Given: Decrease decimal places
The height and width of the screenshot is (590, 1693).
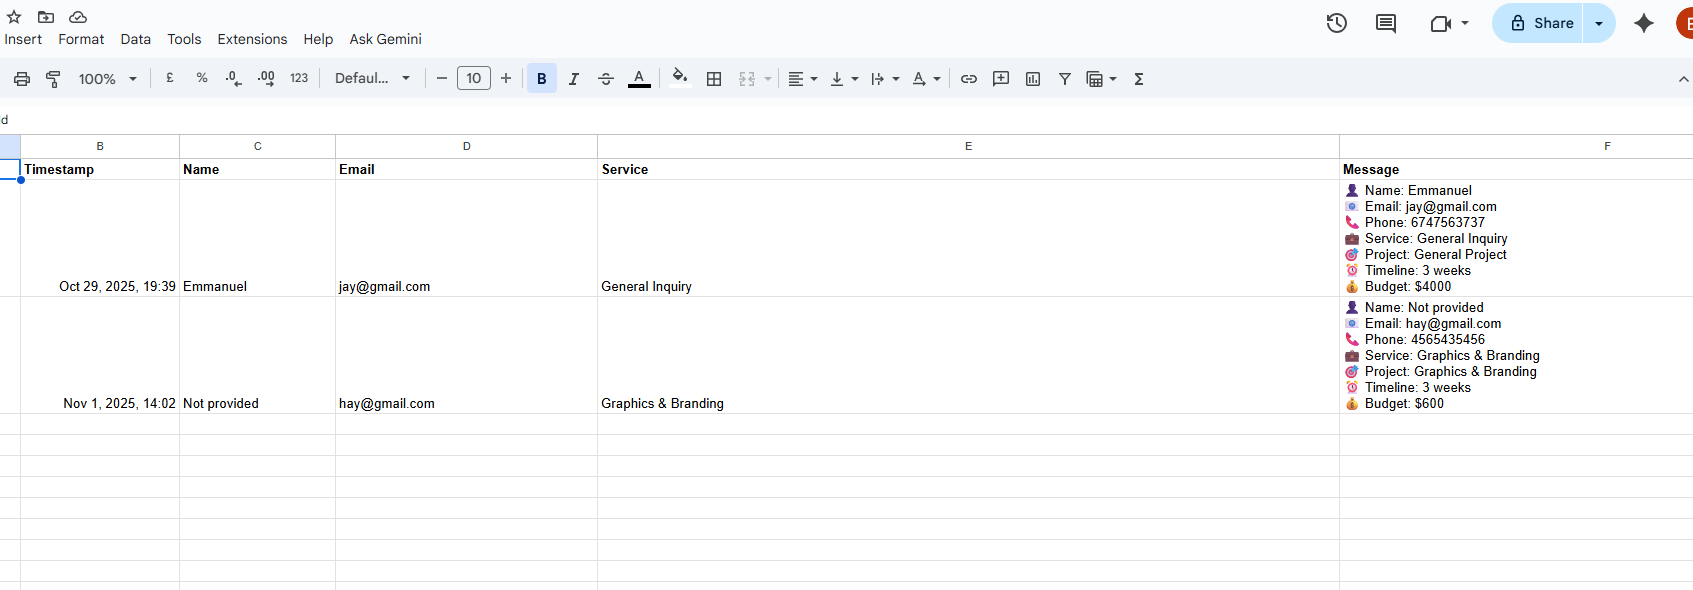Looking at the screenshot, I should pos(234,78).
